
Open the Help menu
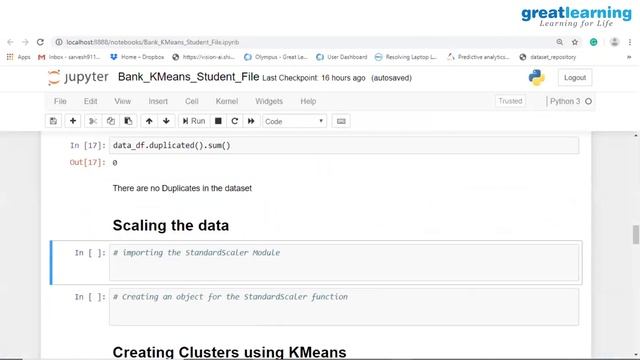308,101
